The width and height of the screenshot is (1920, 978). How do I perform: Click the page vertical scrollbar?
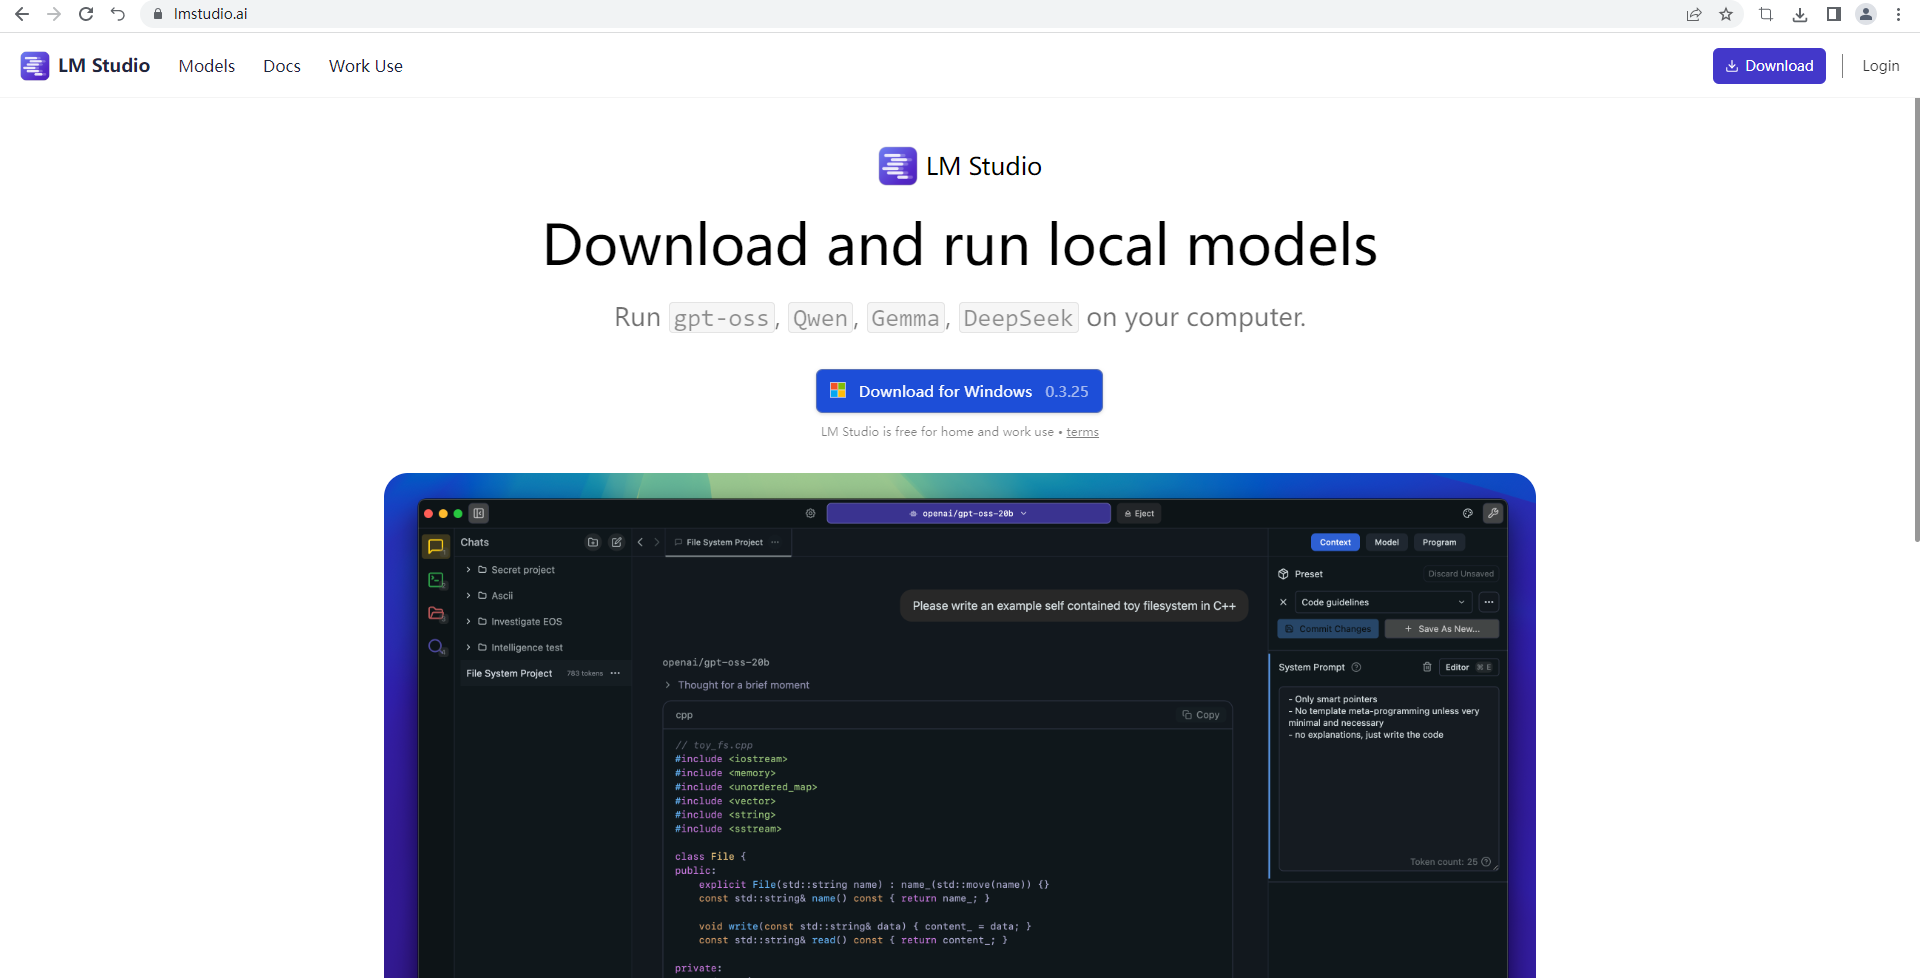click(1916, 320)
